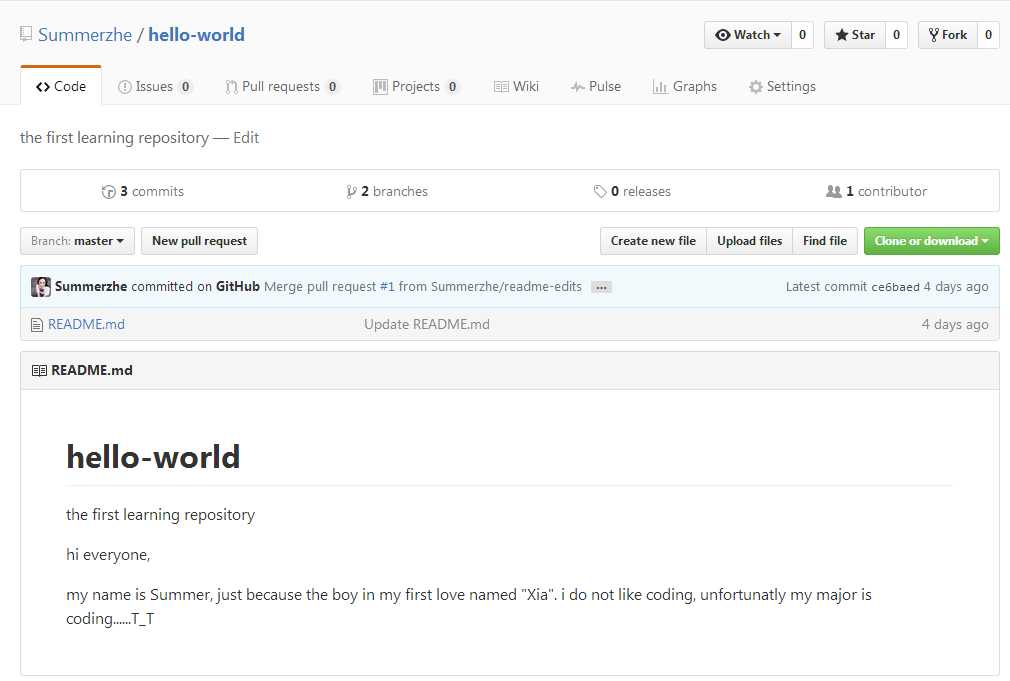The image size is (1010, 681).
Task: Click the Graphs tab bar chart icon
Action: click(x=660, y=87)
